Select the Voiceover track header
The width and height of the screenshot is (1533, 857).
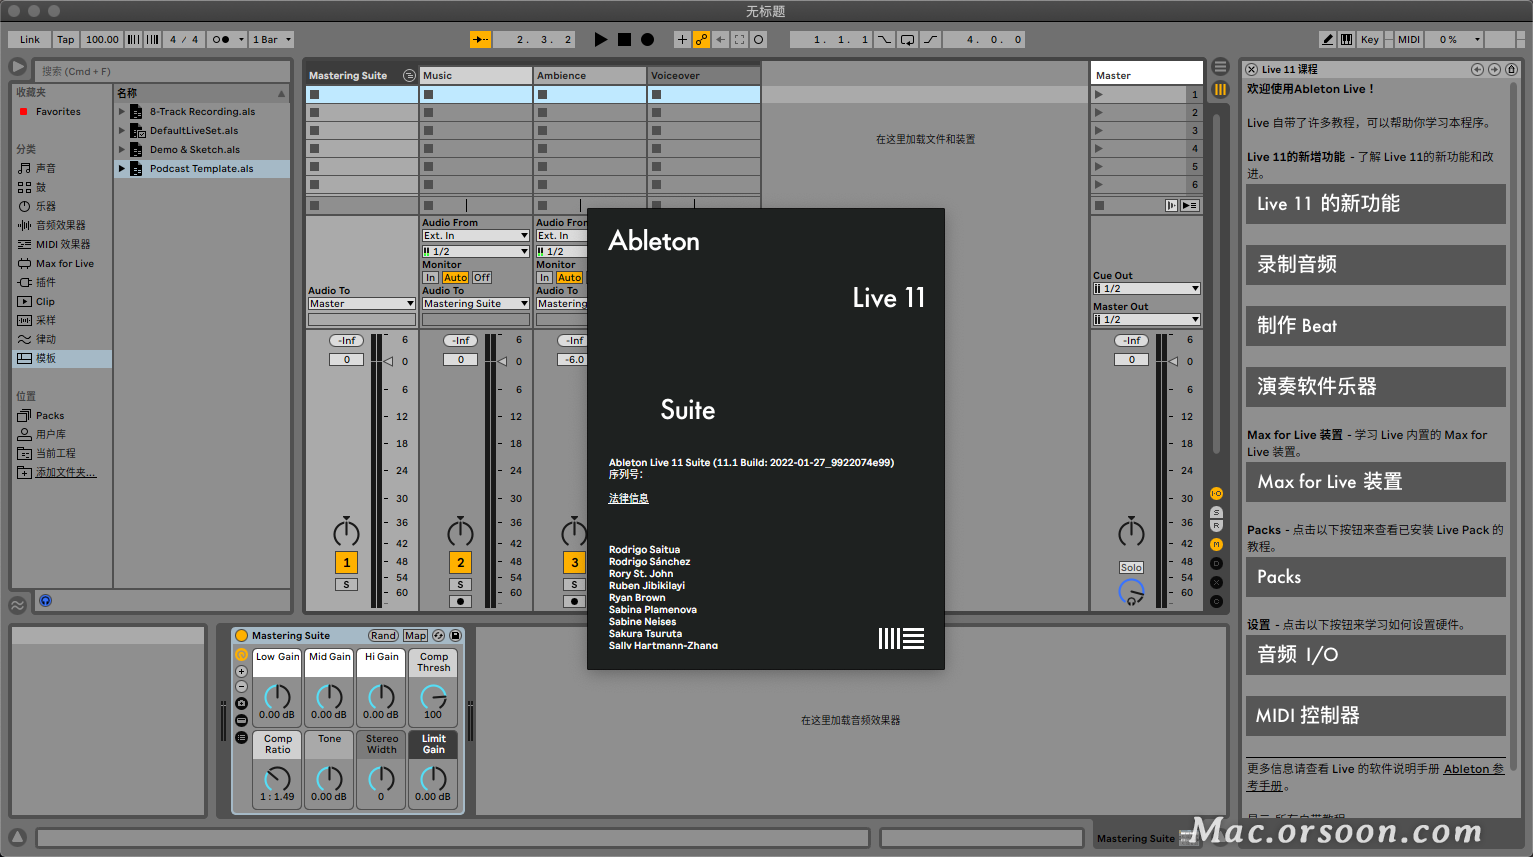[x=703, y=75]
